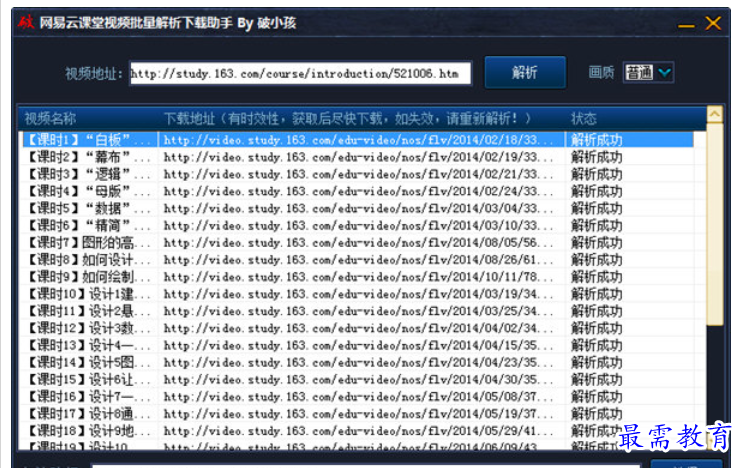Select row 【课时17】设计8通...
The width and height of the screenshot is (740, 468).
pyautogui.click(x=357, y=414)
